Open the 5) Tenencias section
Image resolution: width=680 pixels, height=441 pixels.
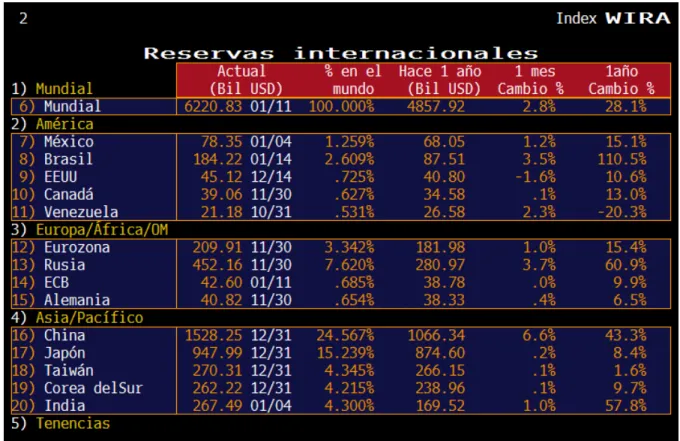point(61,423)
